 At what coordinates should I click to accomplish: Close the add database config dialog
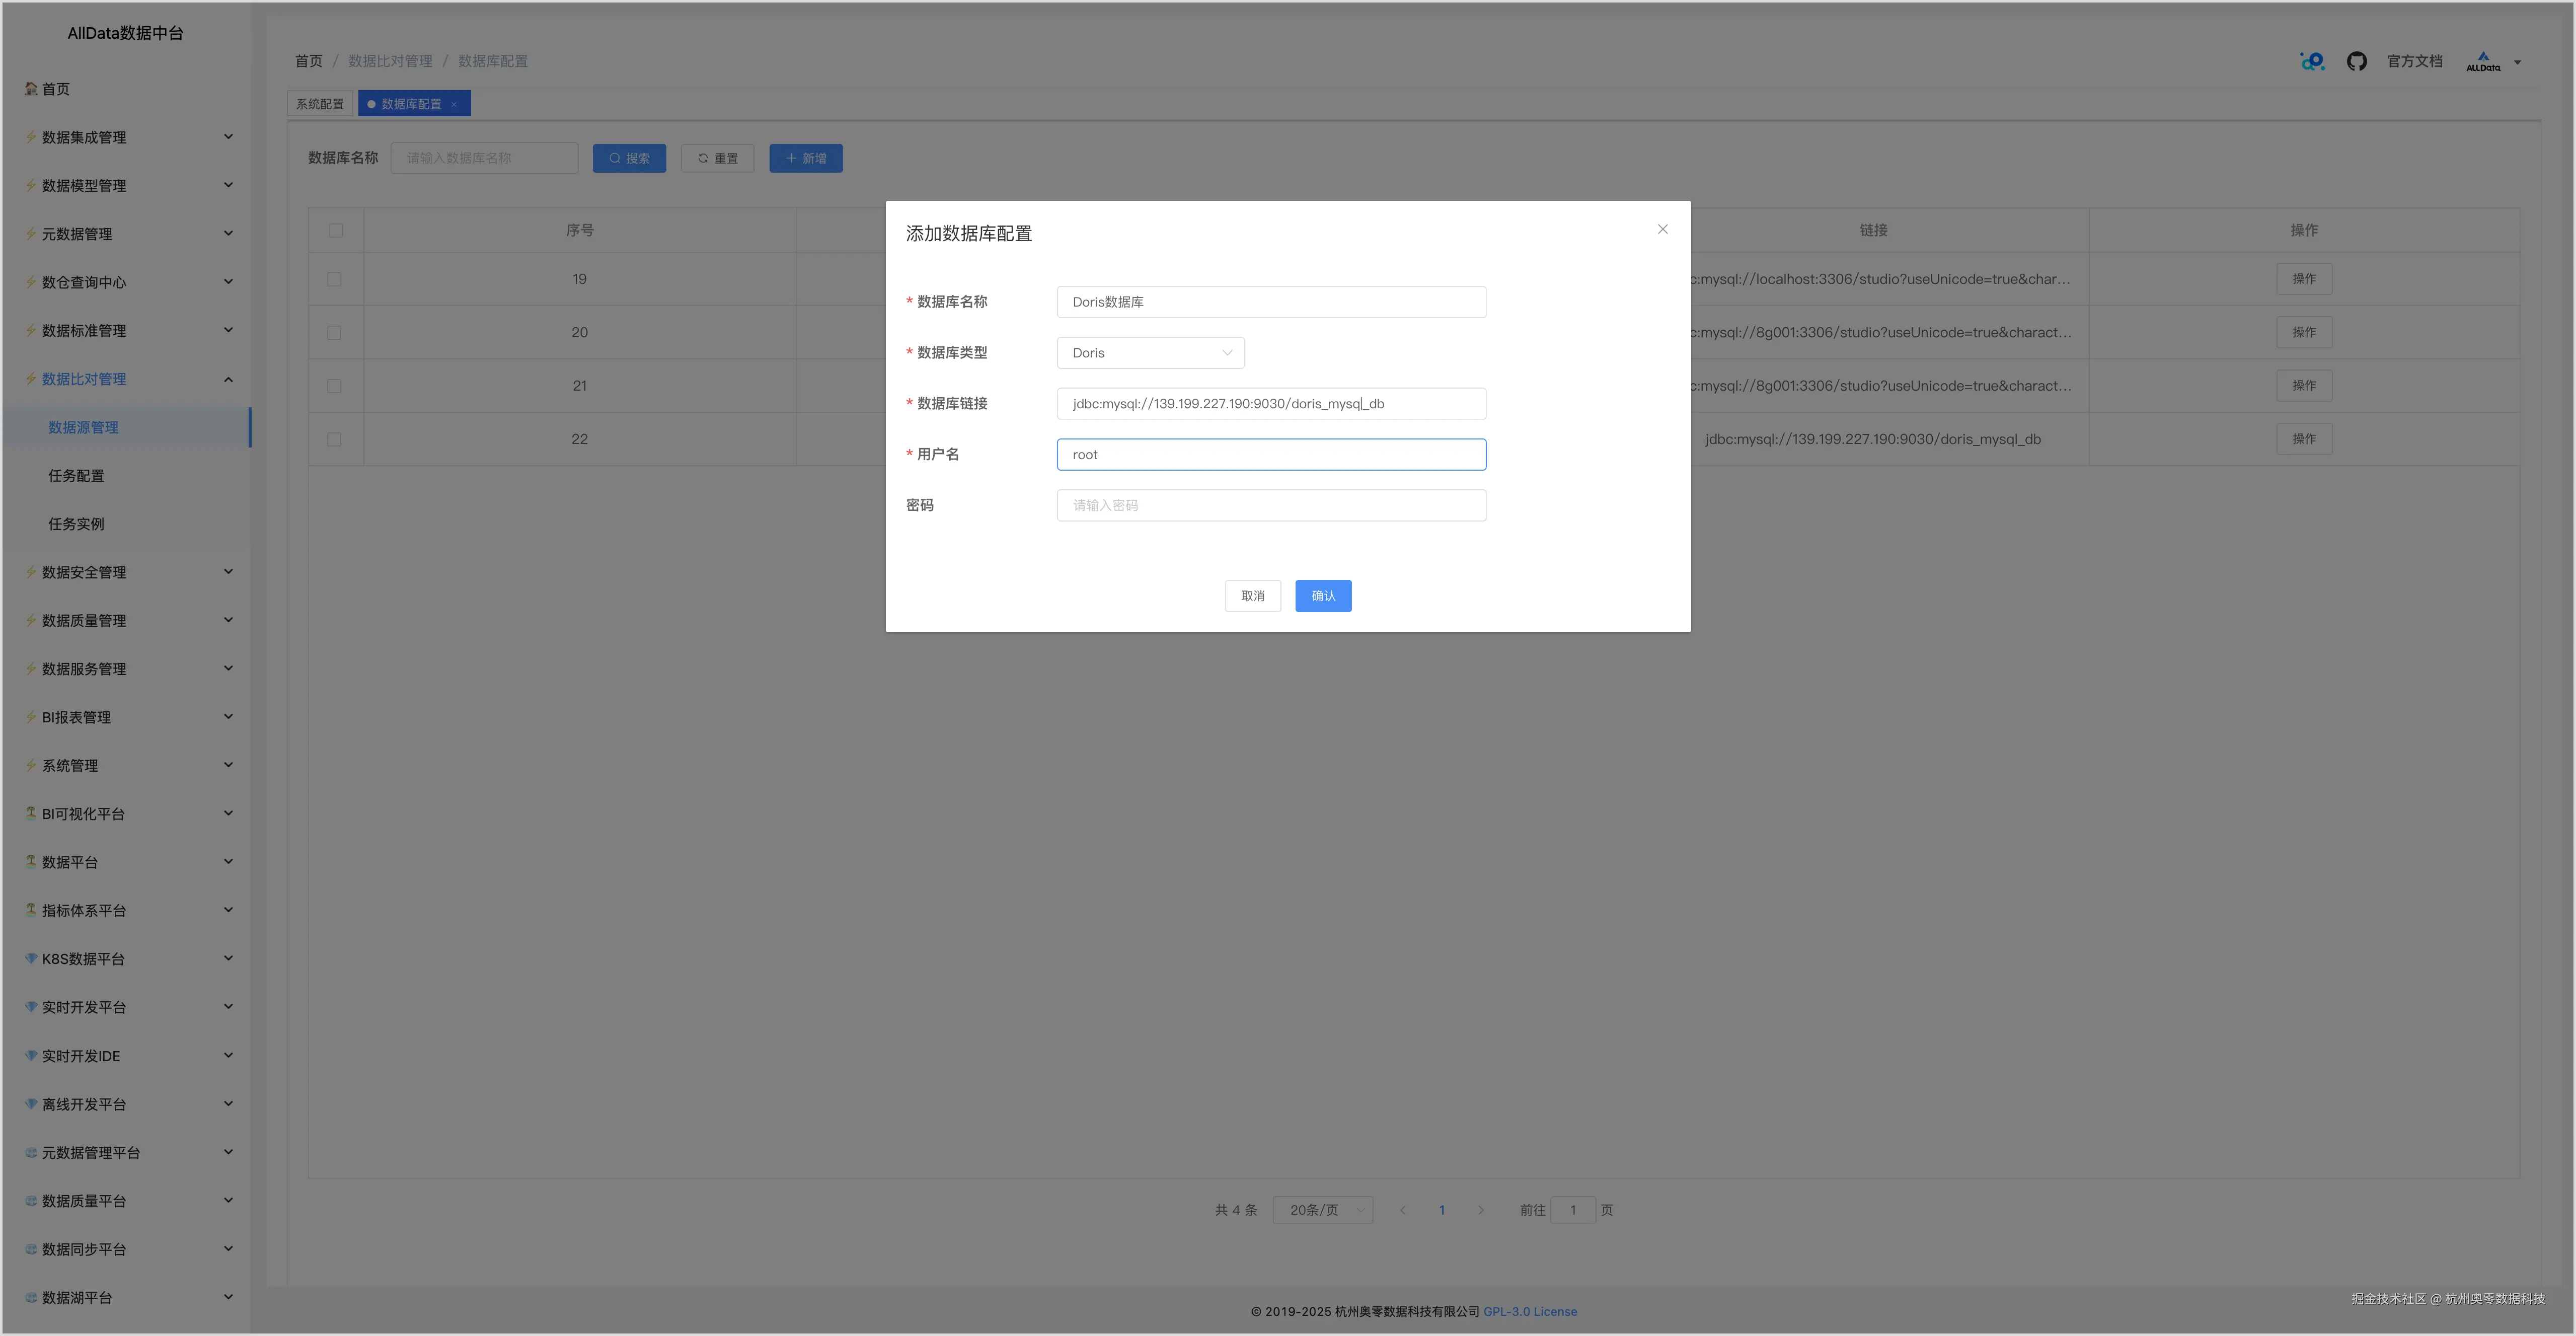click(x=1662, y=229)
